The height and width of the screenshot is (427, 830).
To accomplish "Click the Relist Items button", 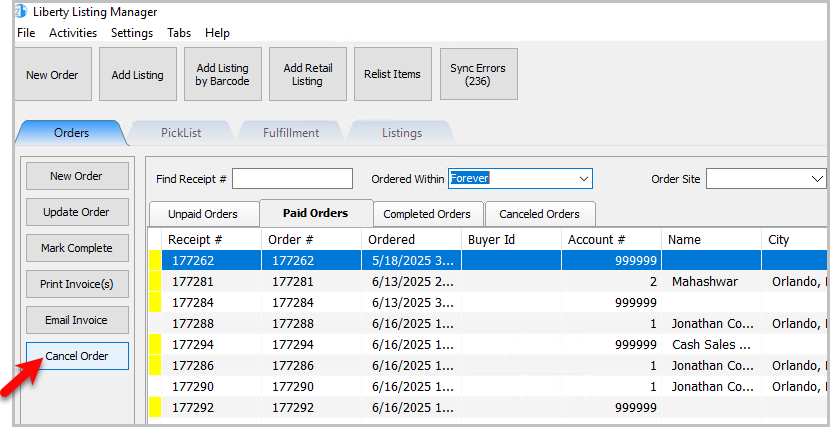I will (392, 75).
